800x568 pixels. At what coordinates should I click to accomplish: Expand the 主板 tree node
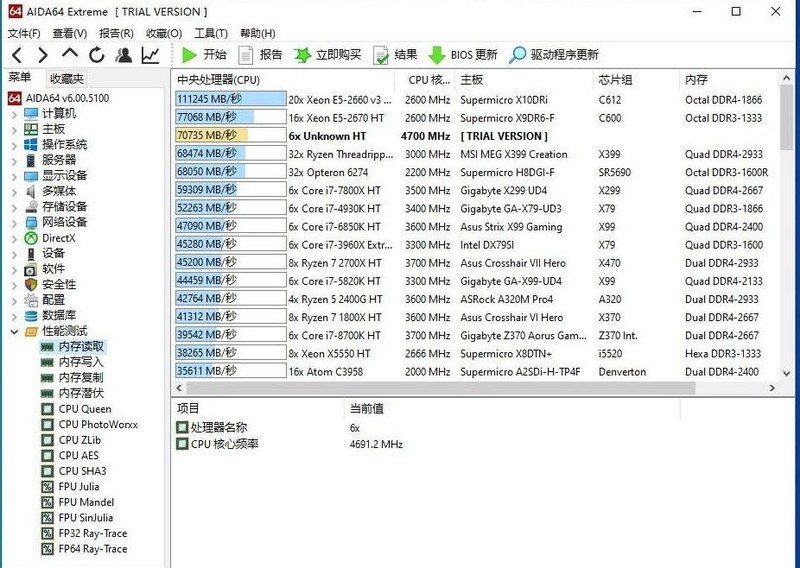click(14, 130)
